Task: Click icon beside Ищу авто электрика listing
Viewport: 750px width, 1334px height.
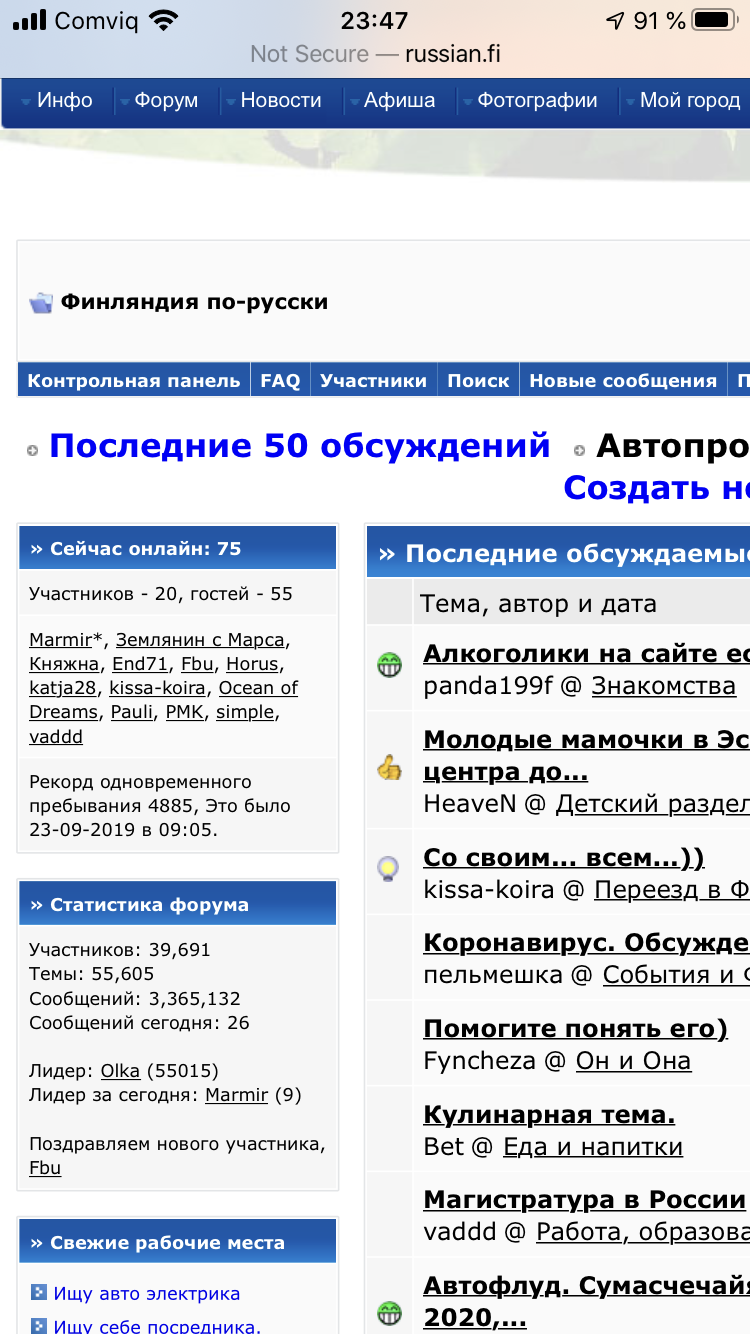Action: pos(39,1293)
